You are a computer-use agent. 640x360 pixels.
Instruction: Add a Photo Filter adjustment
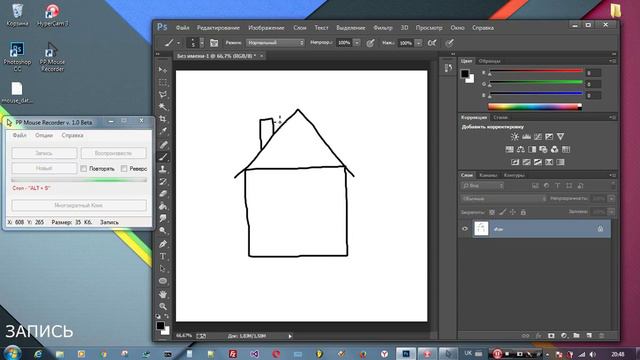(543, 149)
